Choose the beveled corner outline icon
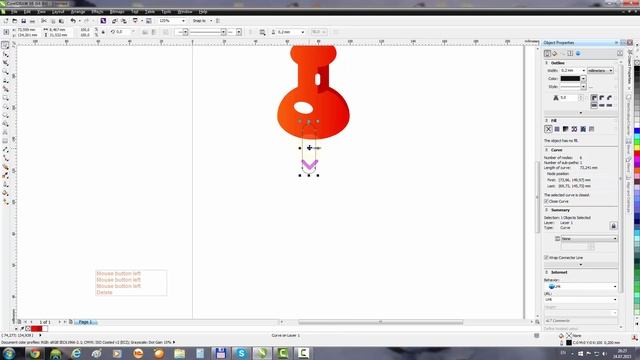The image size is (640, 360). point(609,98)
